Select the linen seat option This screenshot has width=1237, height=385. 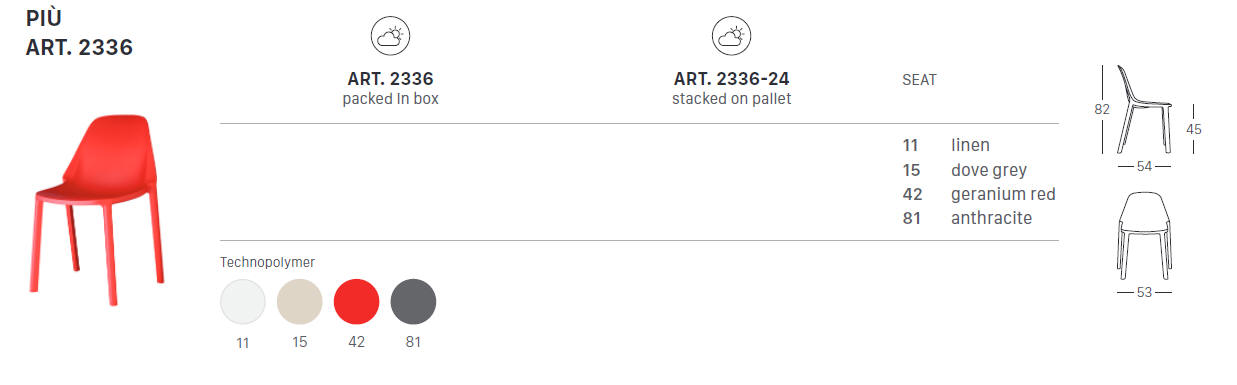click(946, 146)
